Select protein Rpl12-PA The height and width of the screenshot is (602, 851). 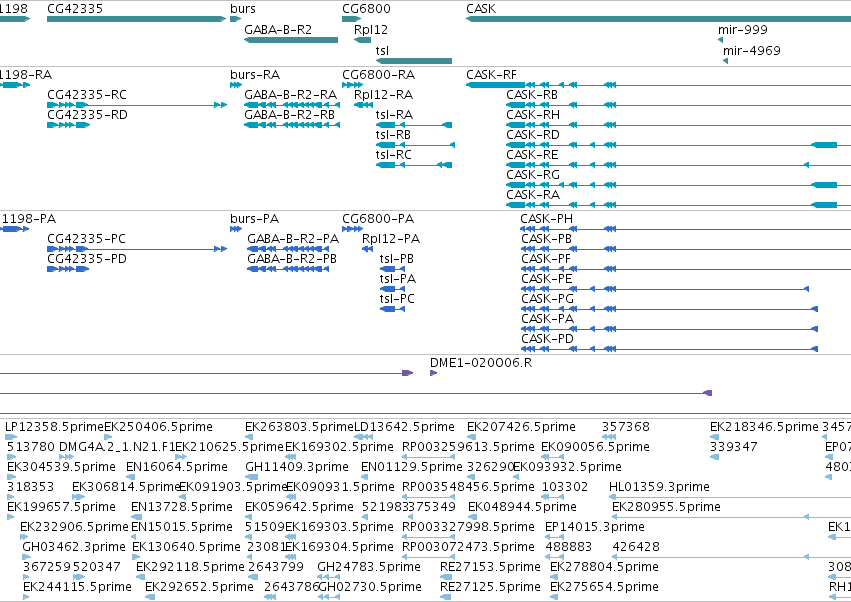coord(391,239)
